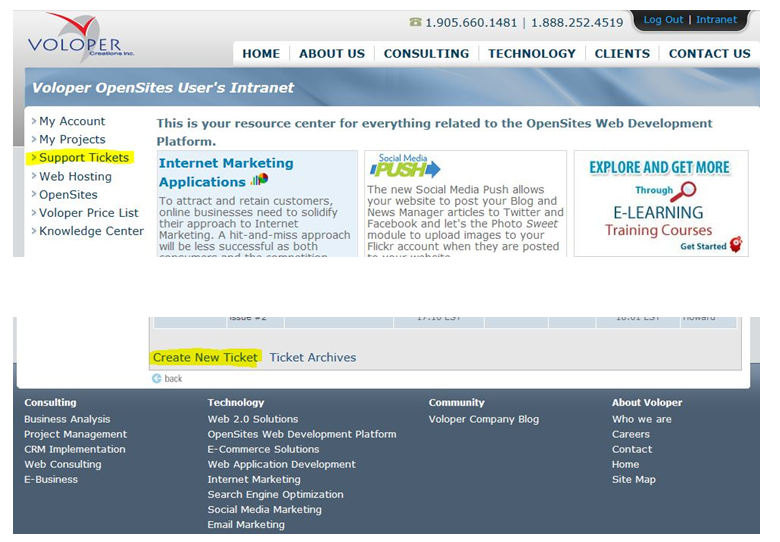Open Support Tickets in sidebar
780x542 pixels.
[x=84, y=158]
